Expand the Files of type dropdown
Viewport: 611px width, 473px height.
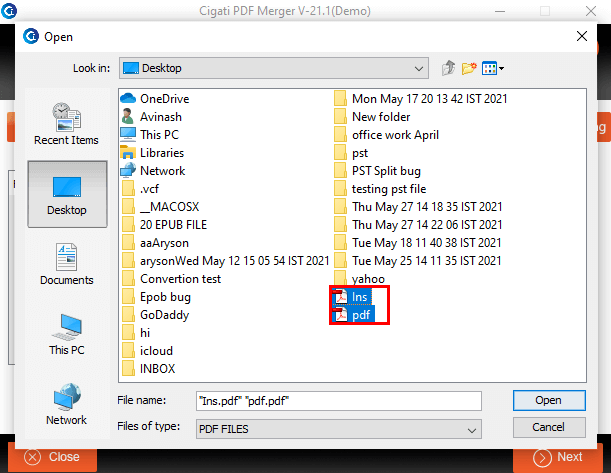point(471,430)
